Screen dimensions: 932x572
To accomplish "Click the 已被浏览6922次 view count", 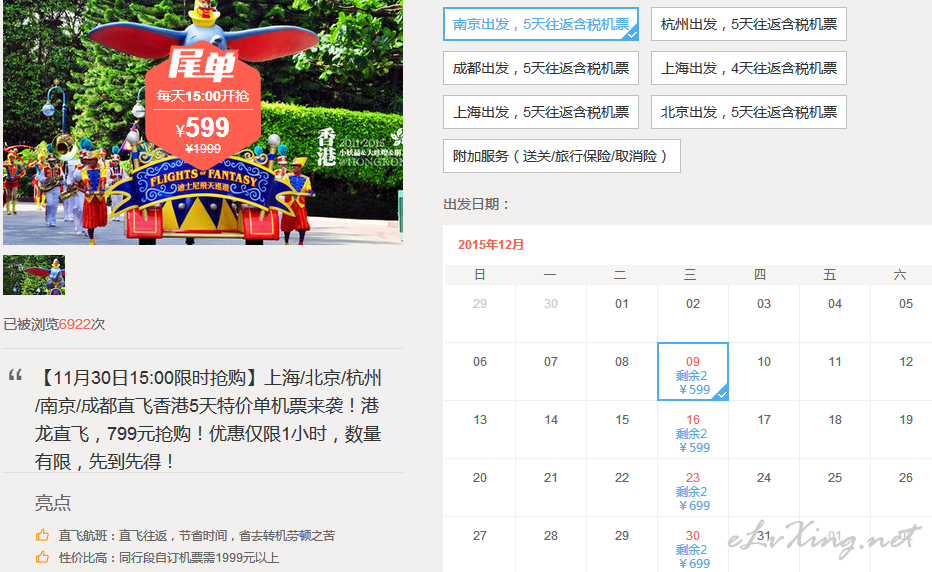I will coord(54,324).
